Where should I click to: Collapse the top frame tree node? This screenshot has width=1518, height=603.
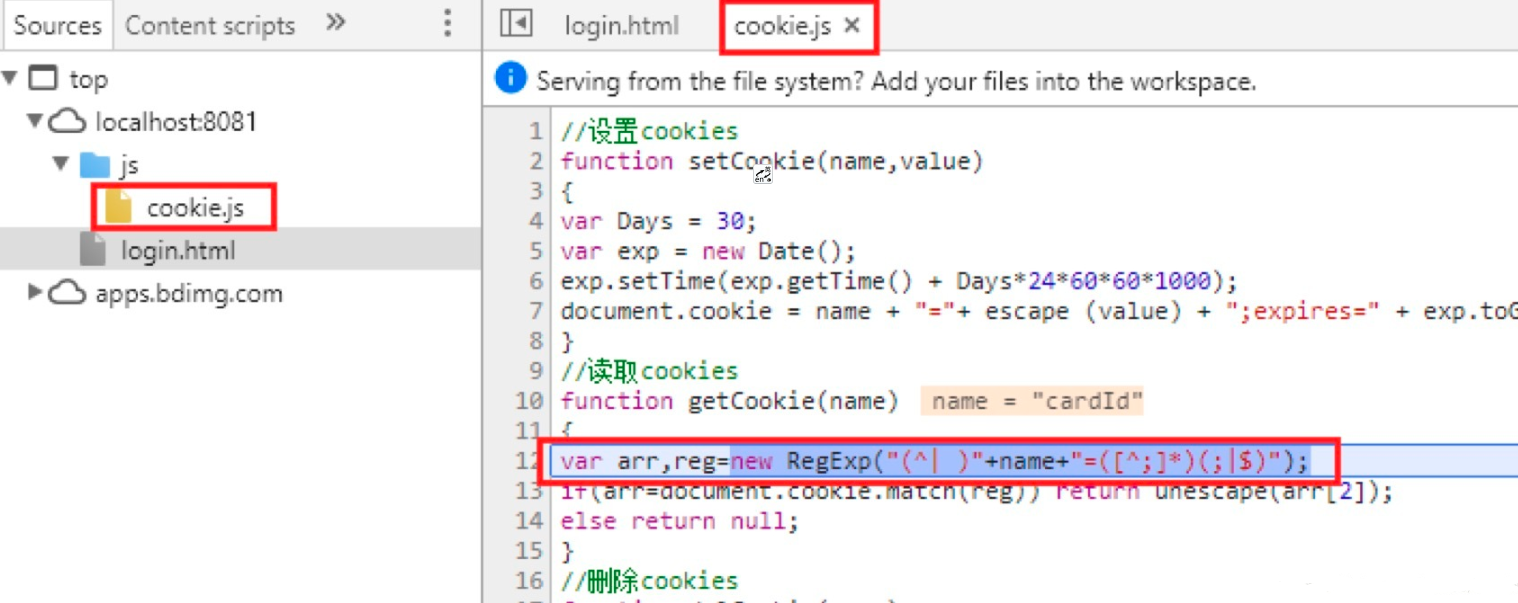[x=11, y=78]
